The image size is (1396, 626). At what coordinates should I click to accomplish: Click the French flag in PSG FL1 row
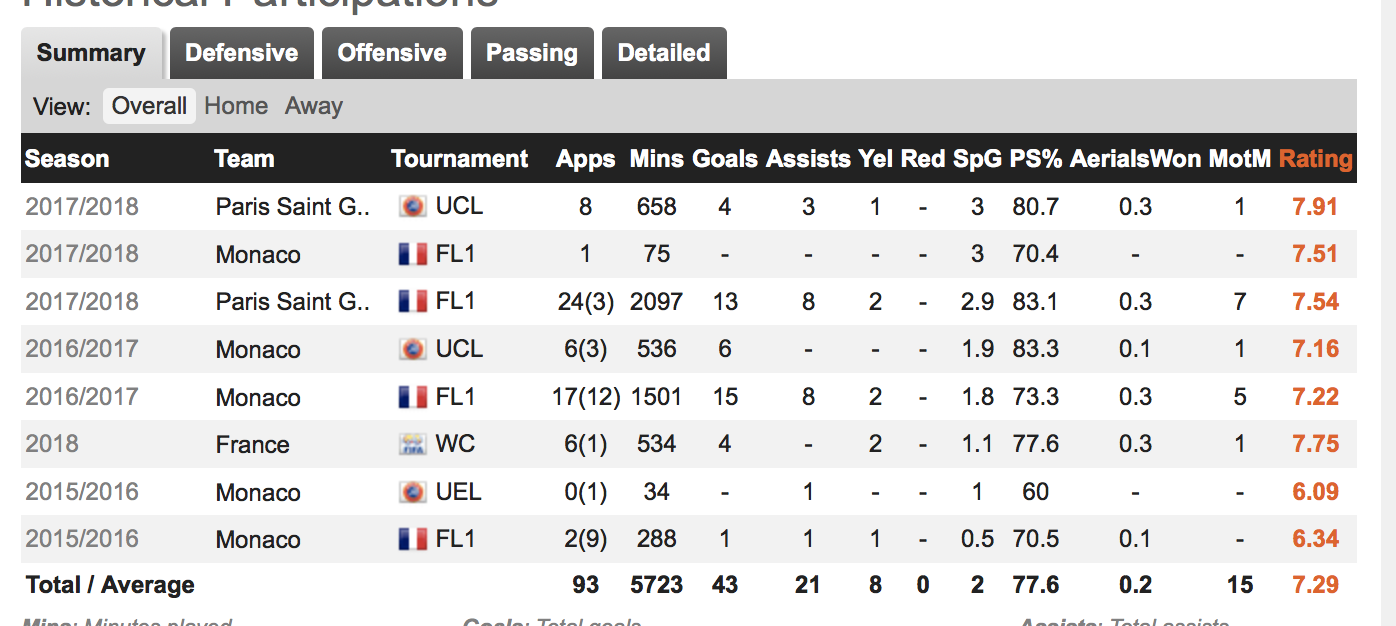click(412, 302)
